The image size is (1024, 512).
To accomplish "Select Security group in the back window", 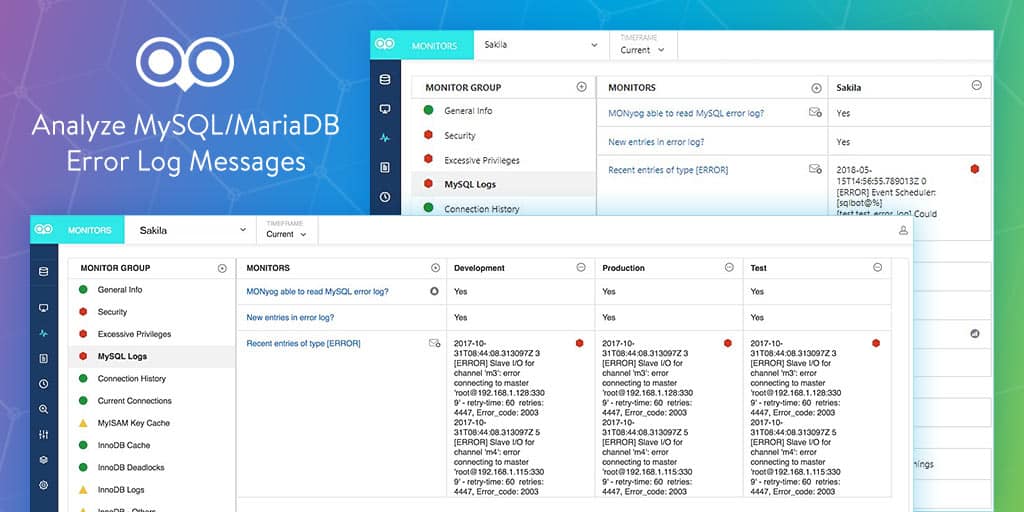I will point(504,136).
